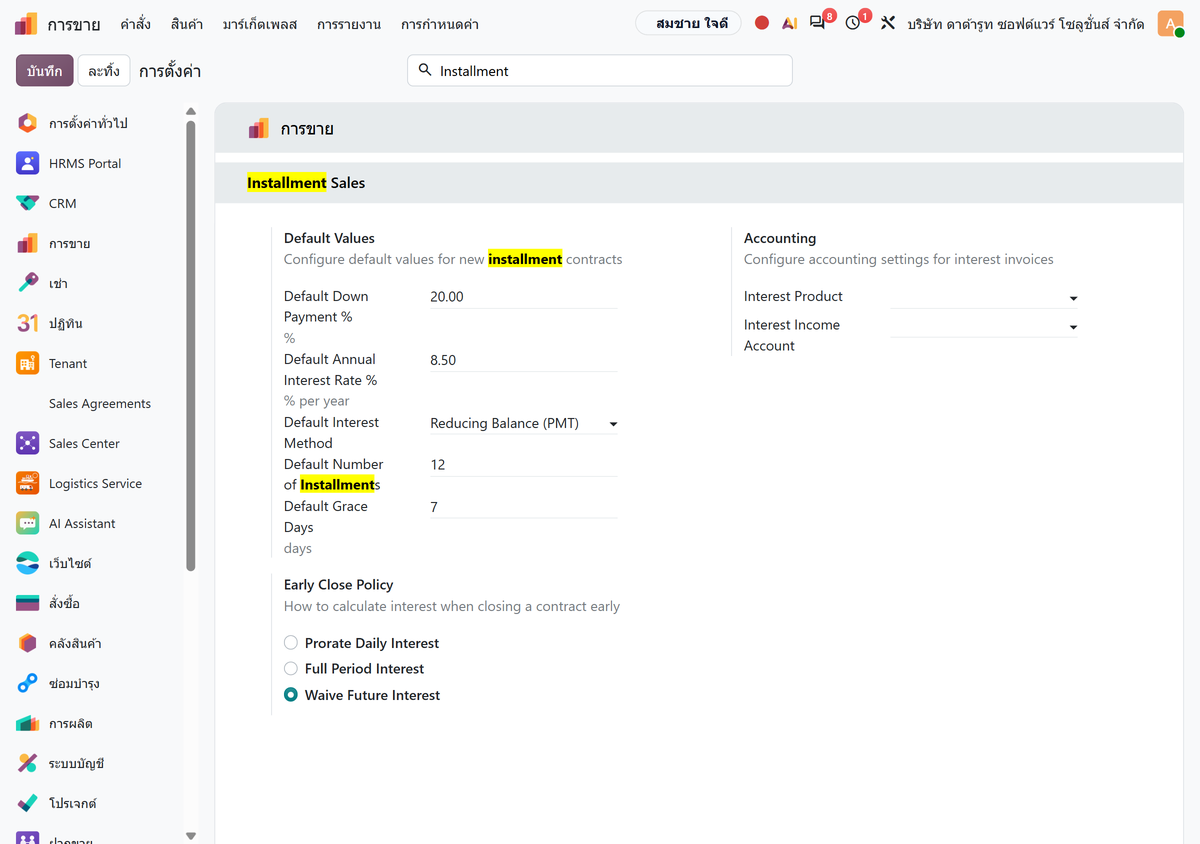
Task: Select the HRMS Portal sidebar icon
Action: (28, 163)
